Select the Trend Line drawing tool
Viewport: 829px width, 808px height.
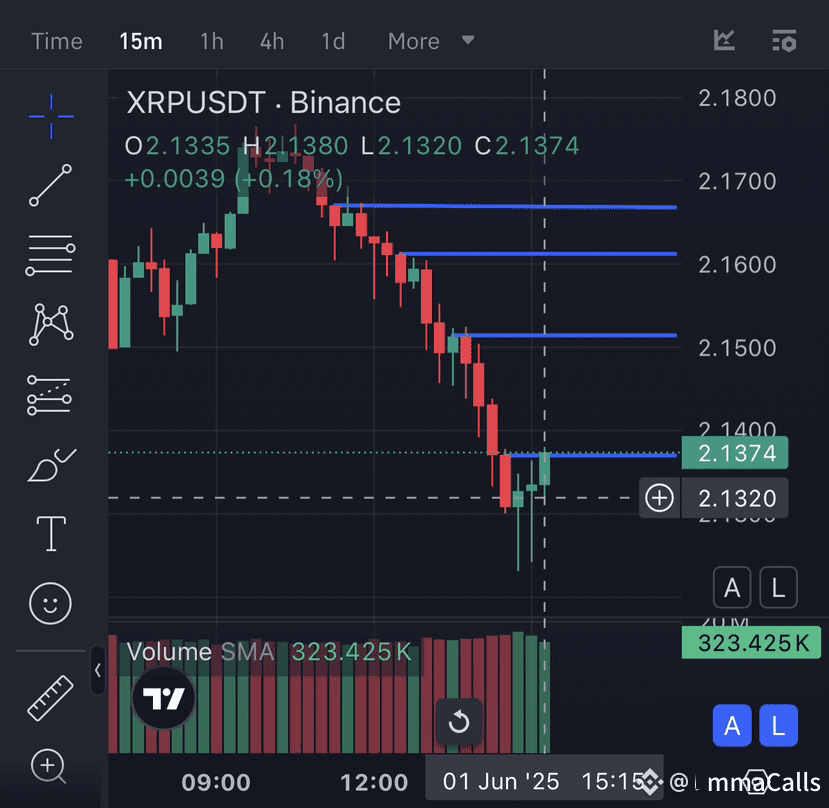point(50,186)
